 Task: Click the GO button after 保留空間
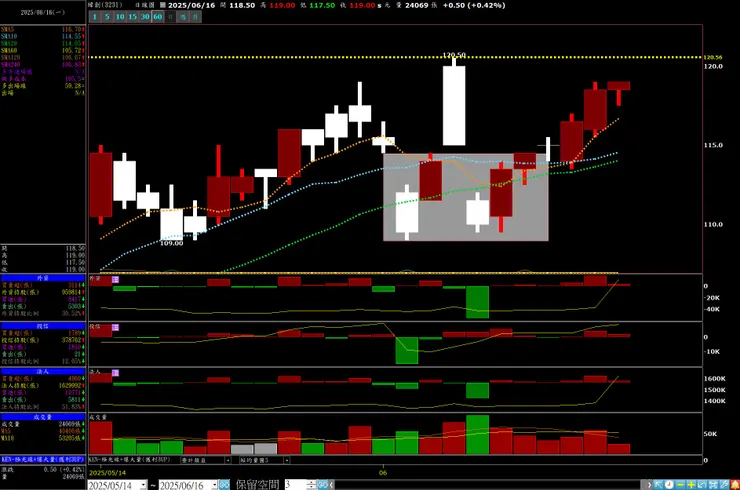322,485
